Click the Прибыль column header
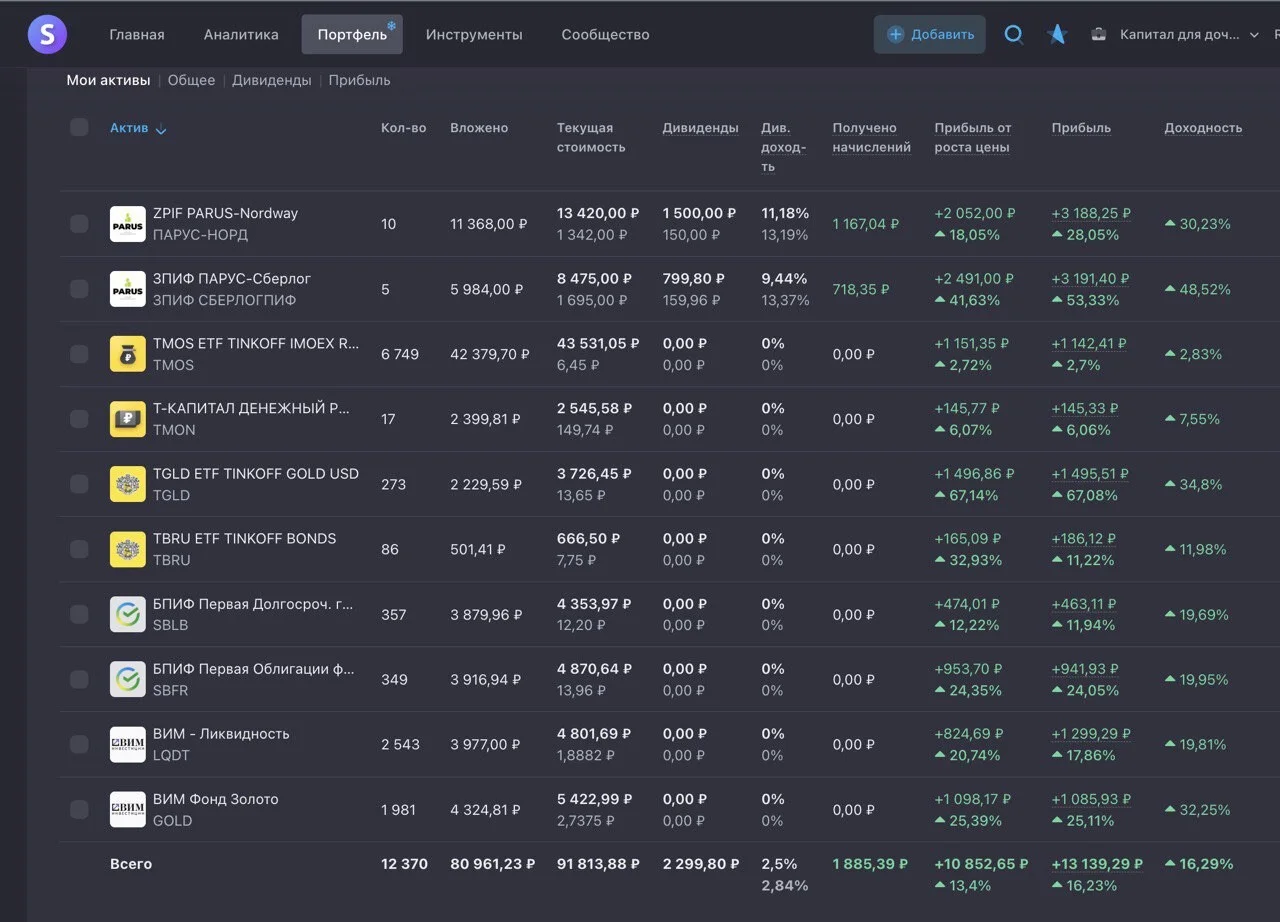 [x=1081, y=128]
